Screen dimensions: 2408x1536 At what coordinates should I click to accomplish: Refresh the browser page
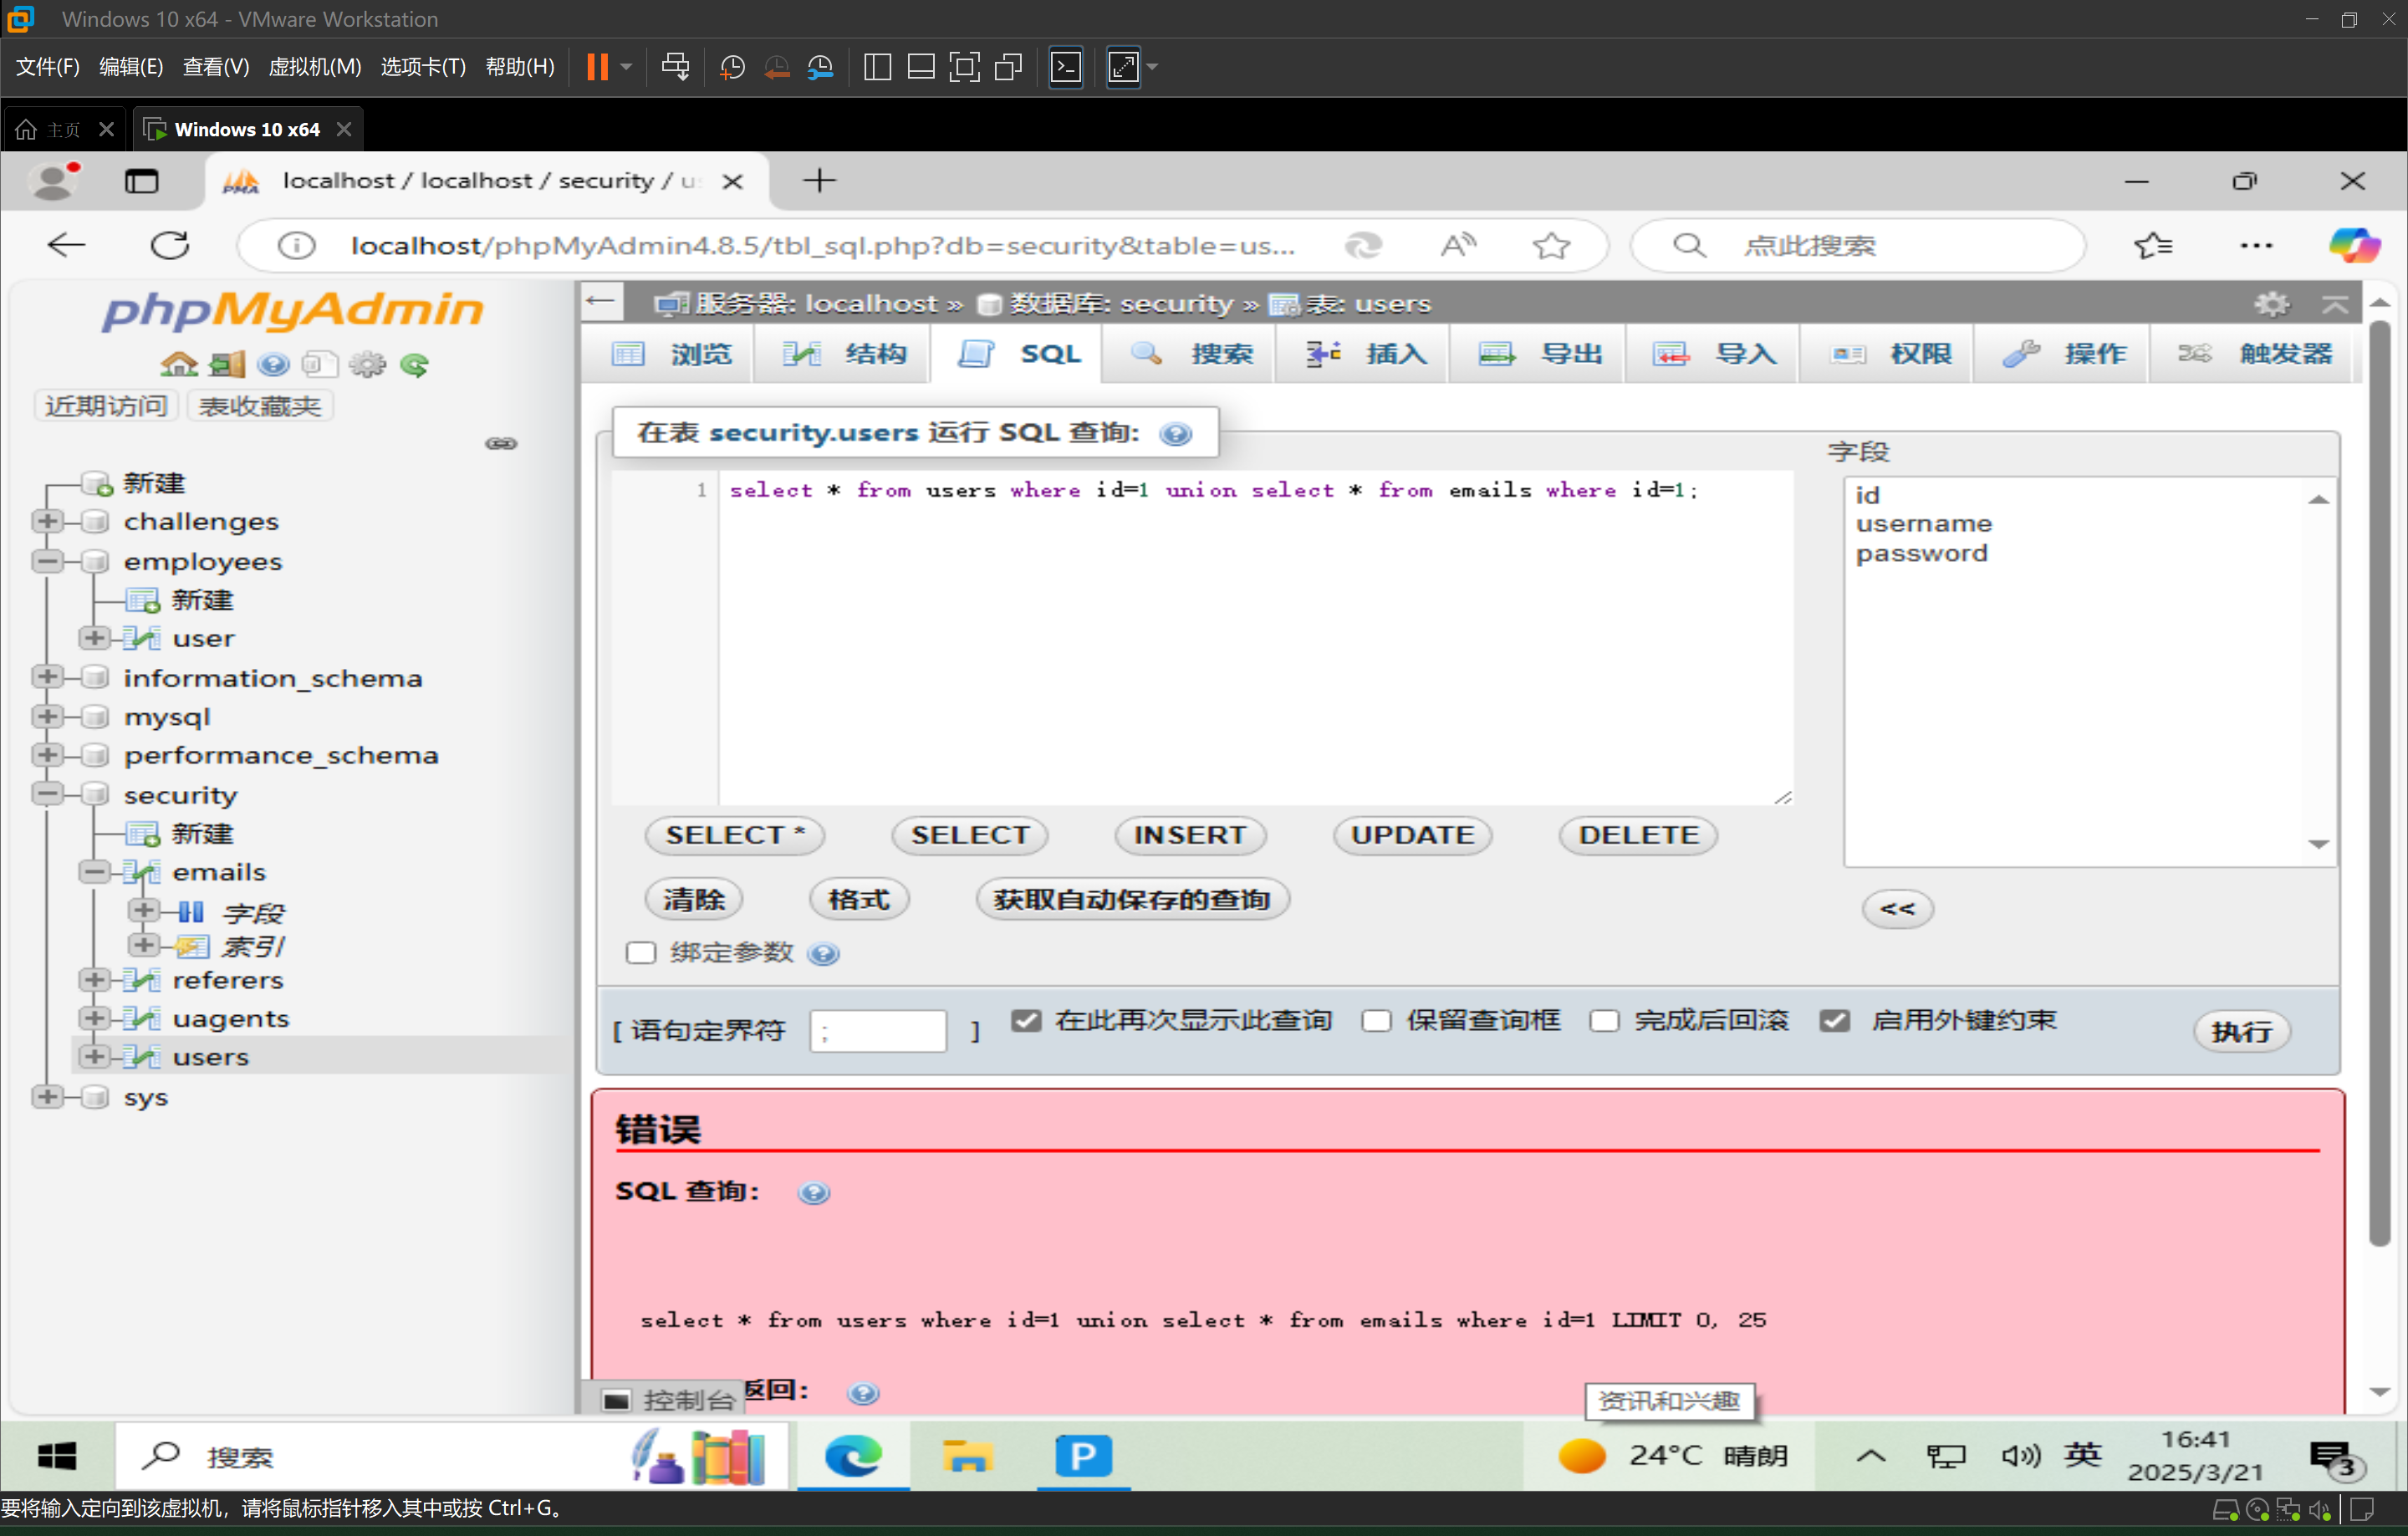[x=170, y=246]
